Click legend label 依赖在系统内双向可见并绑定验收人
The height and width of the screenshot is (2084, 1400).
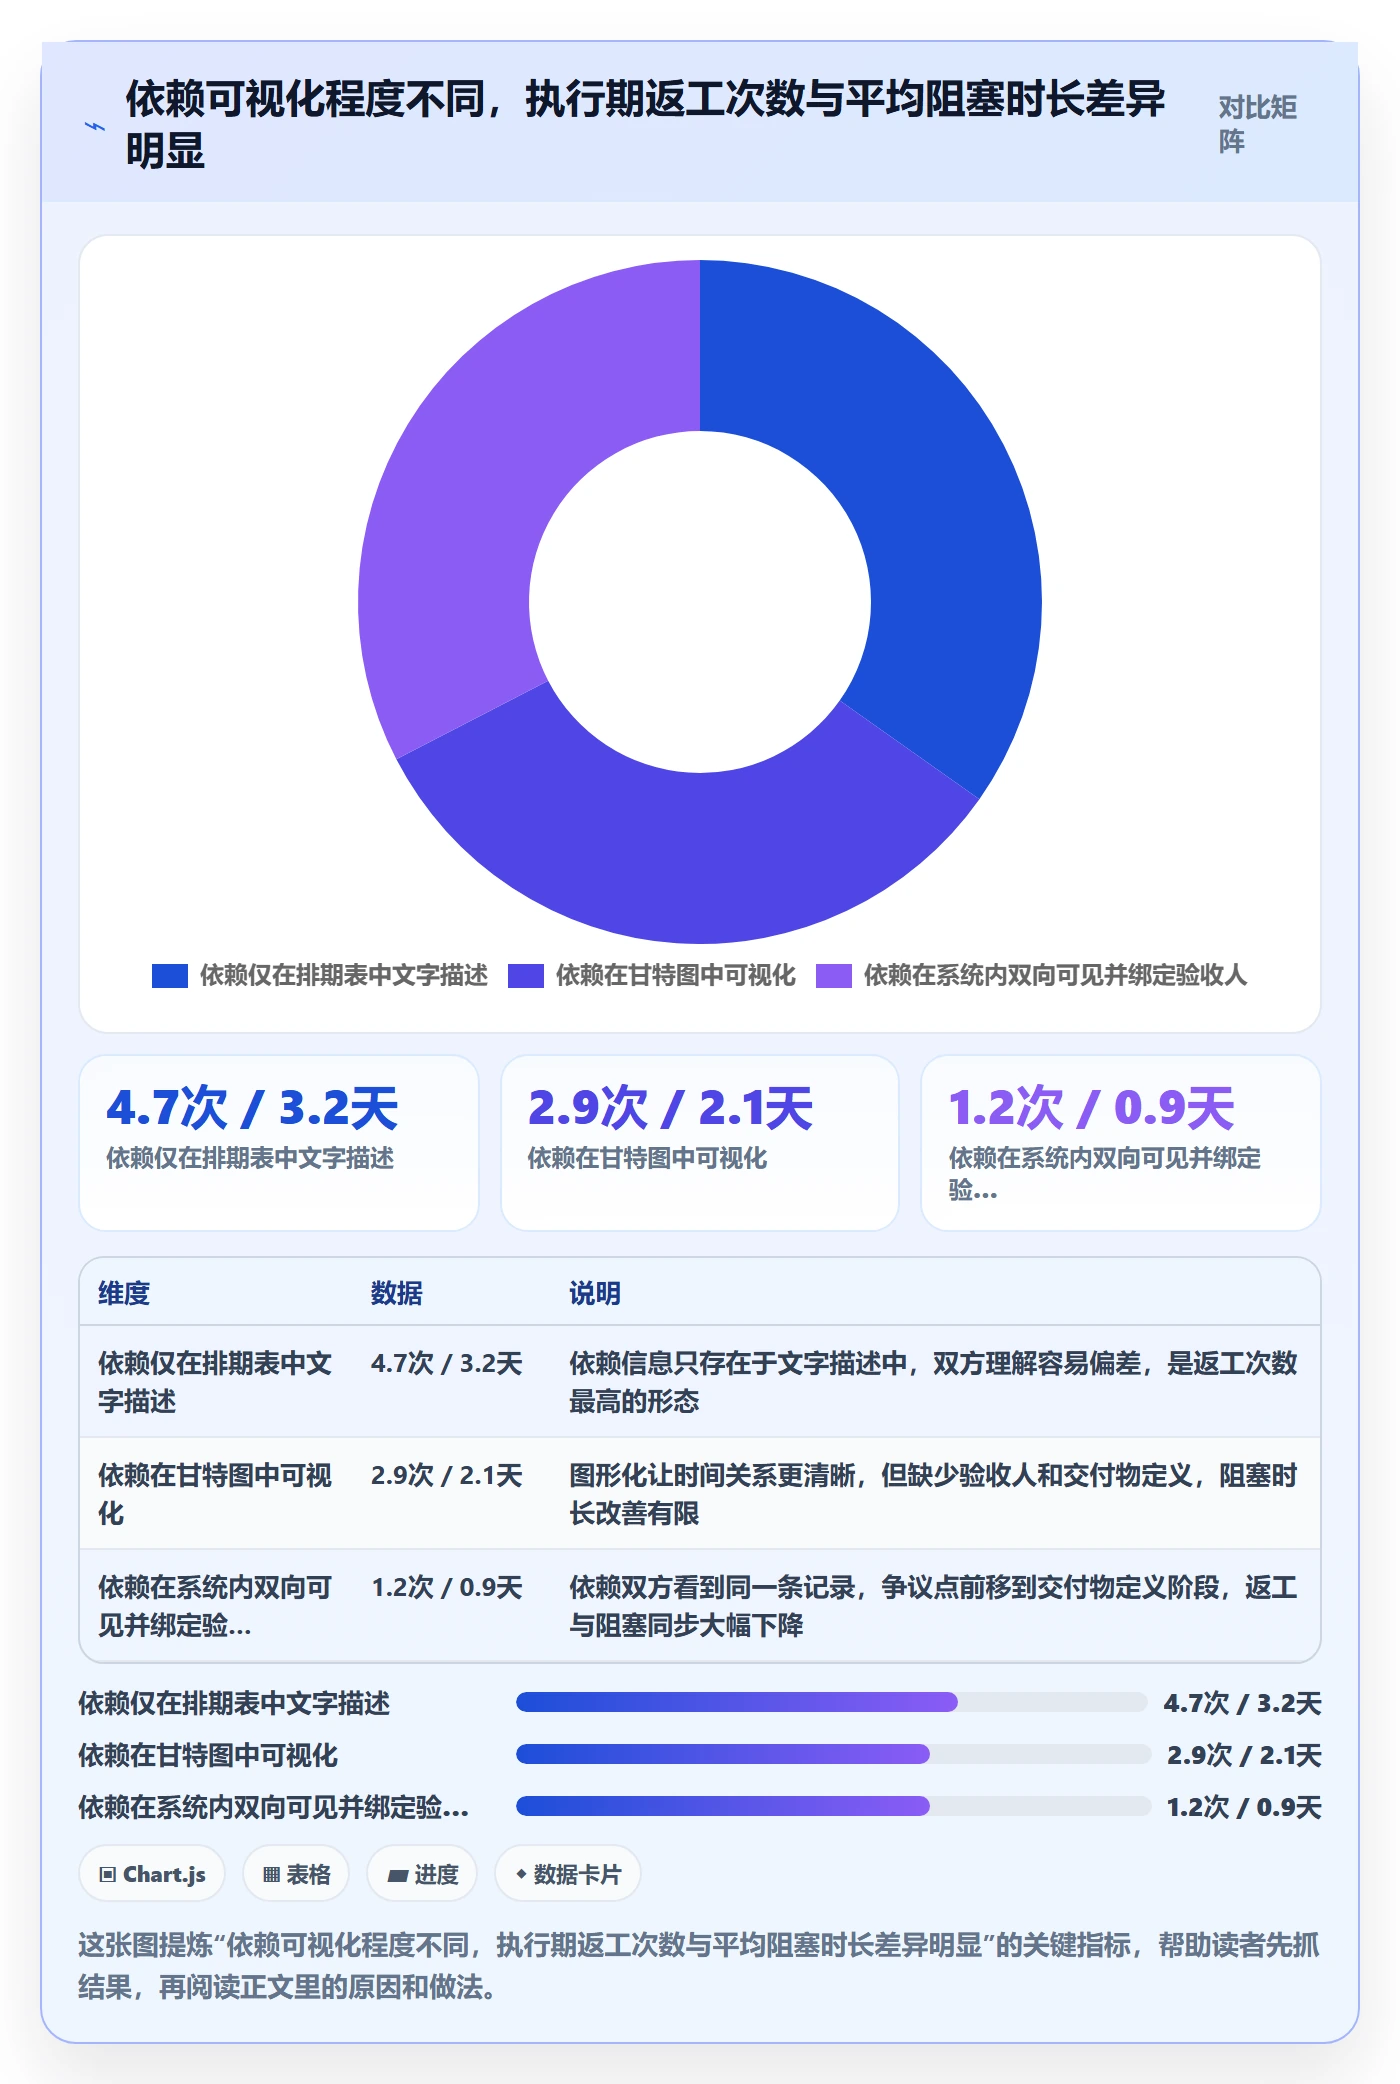click(1056, 976)
